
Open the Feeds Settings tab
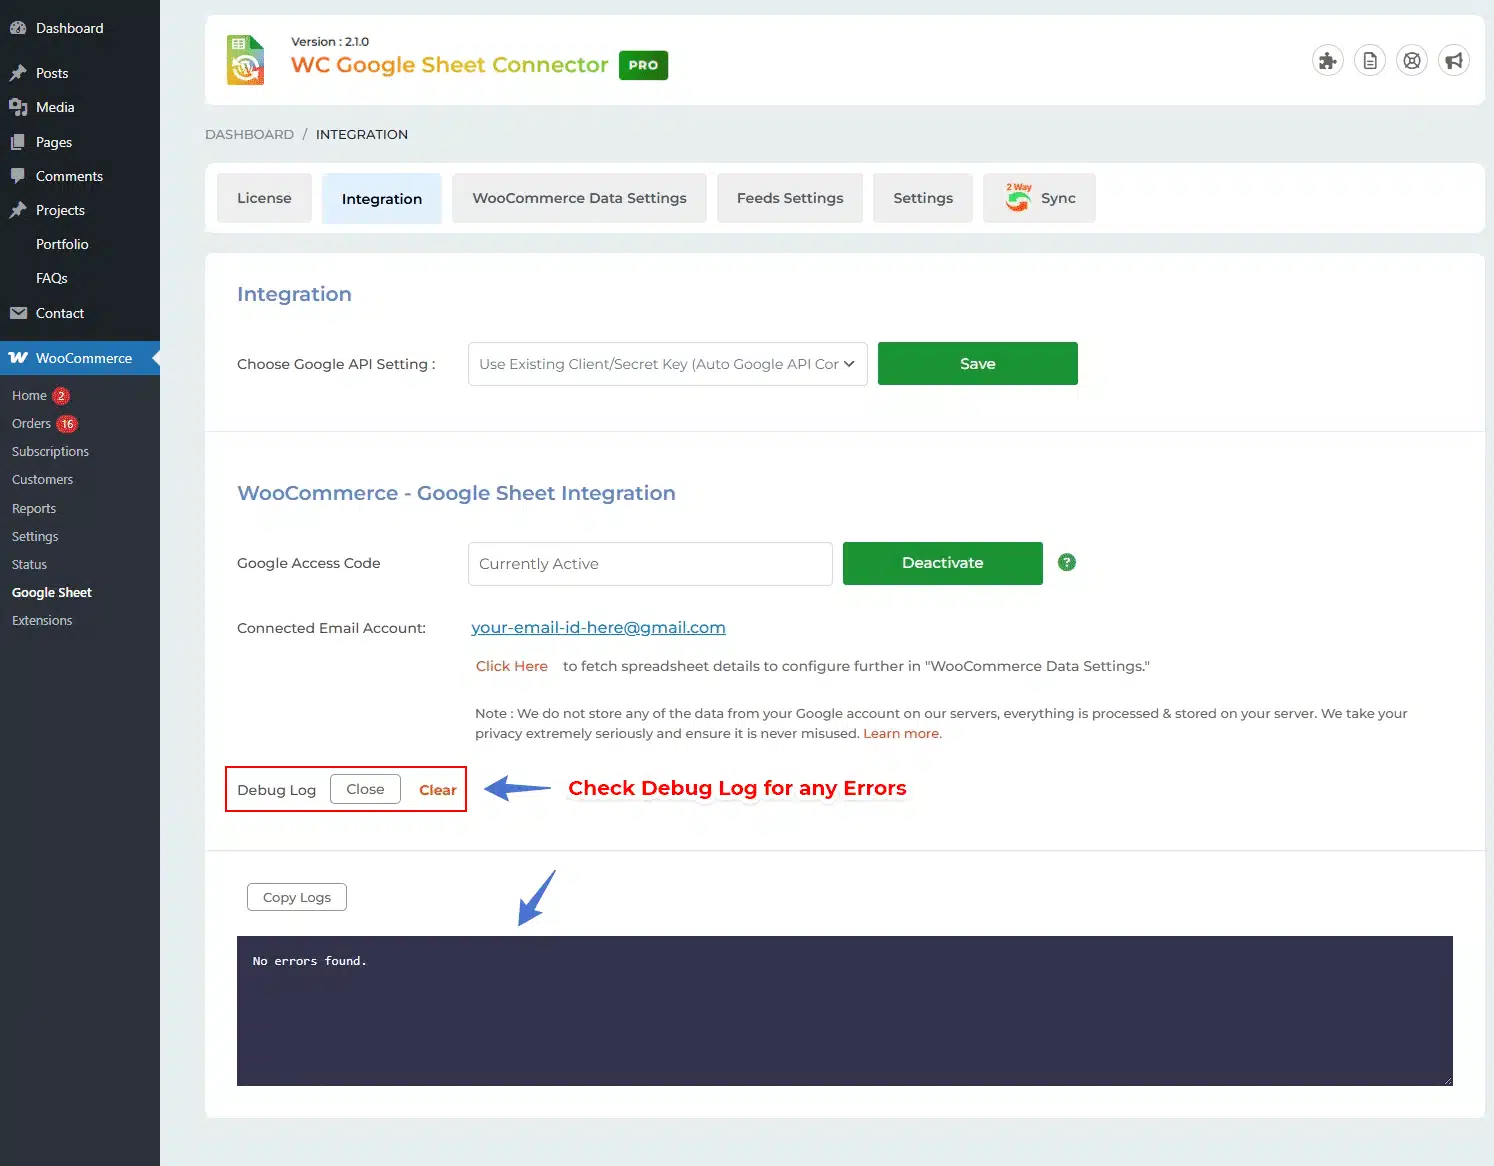click(789, 198)
